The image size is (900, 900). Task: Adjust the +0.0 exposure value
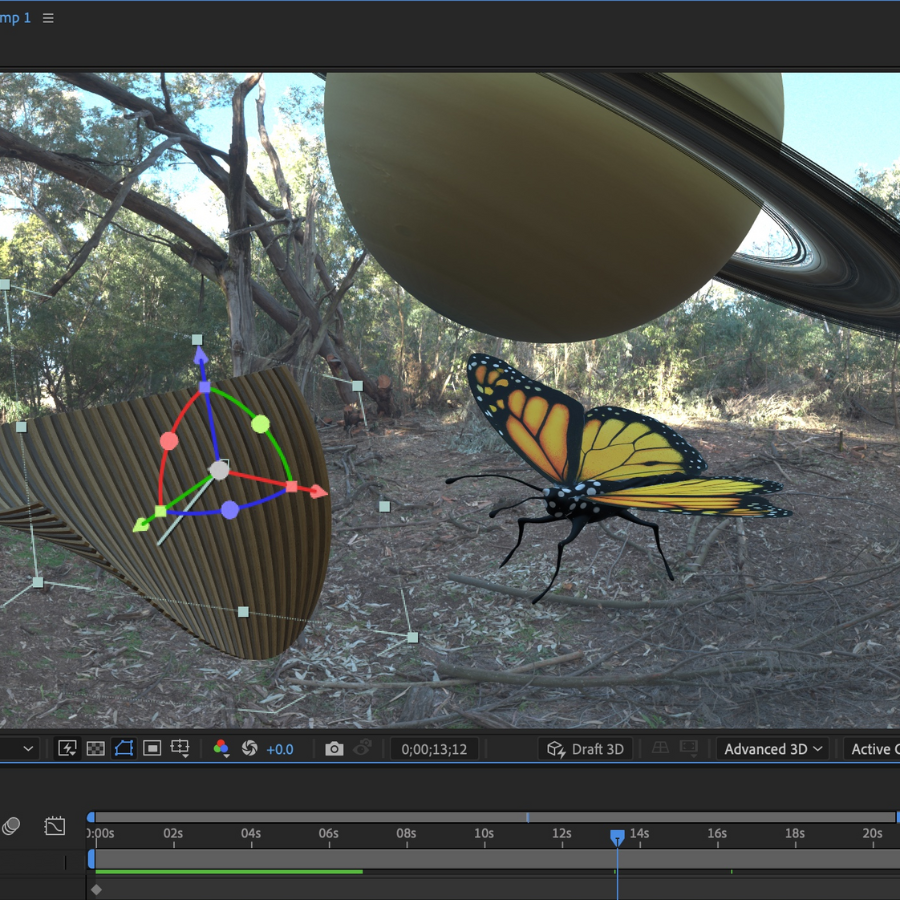[280, 749]
